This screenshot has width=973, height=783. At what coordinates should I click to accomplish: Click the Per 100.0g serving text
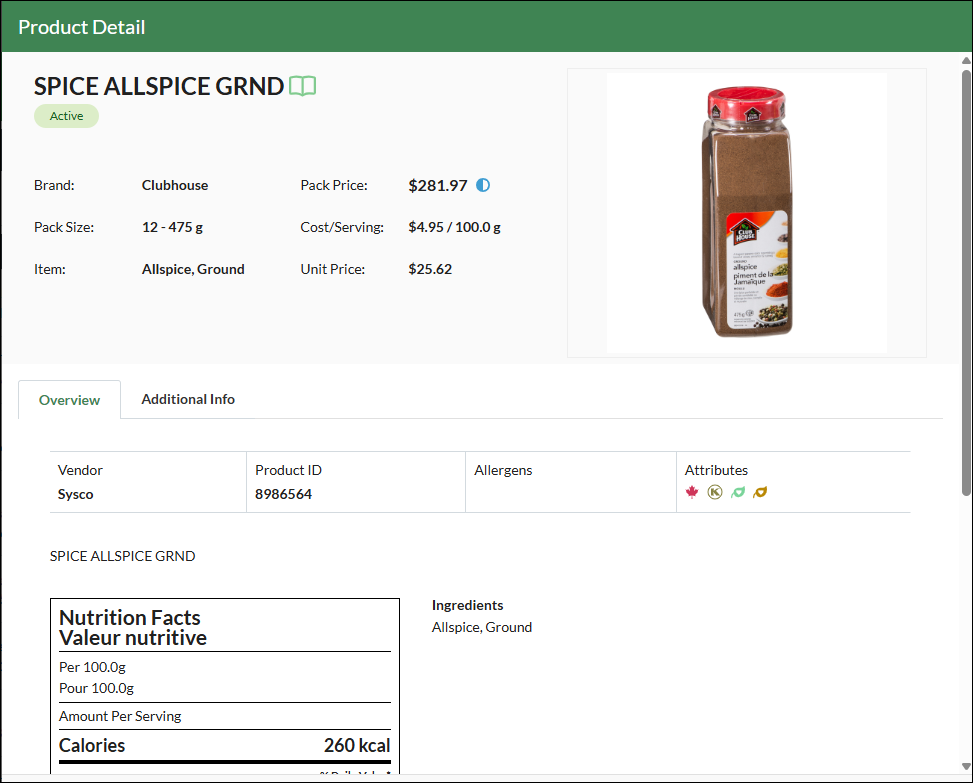[92, 668]
